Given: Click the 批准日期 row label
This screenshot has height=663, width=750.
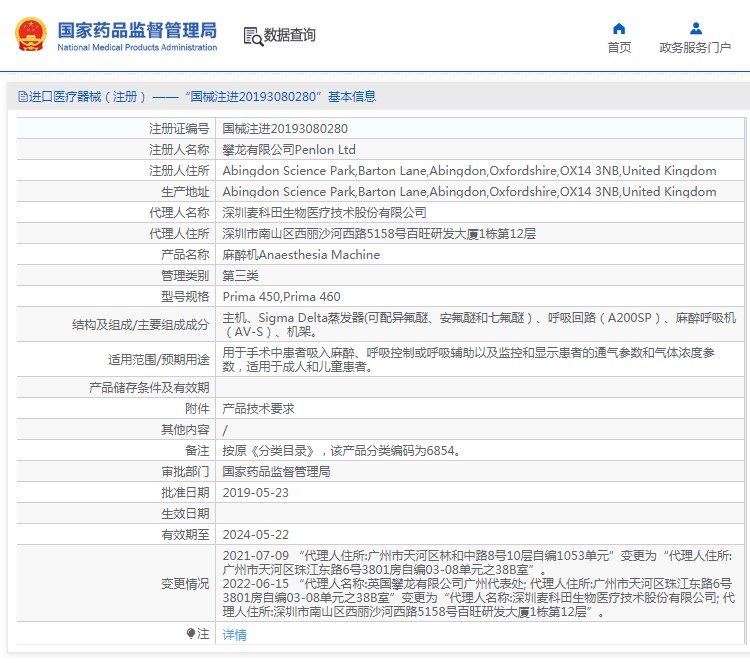Looking at the screenshot, I should pos(185,493).
